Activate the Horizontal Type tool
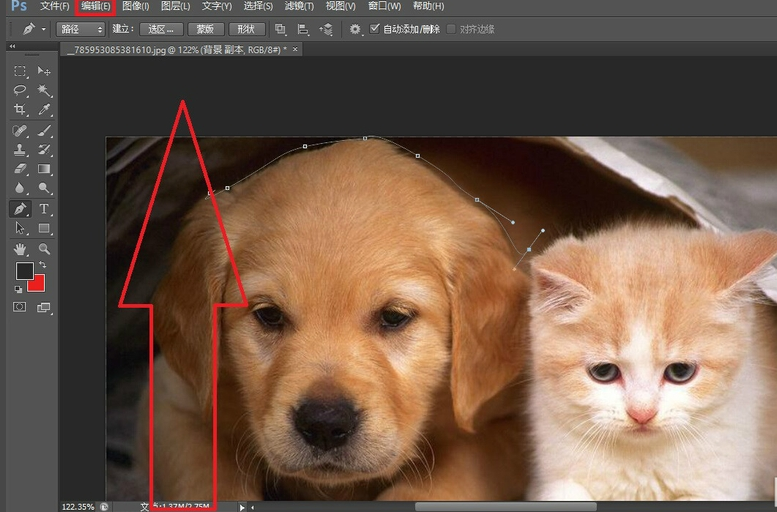Screen dimensions: 777x512 pyautogui.click(x=44, y=209)
